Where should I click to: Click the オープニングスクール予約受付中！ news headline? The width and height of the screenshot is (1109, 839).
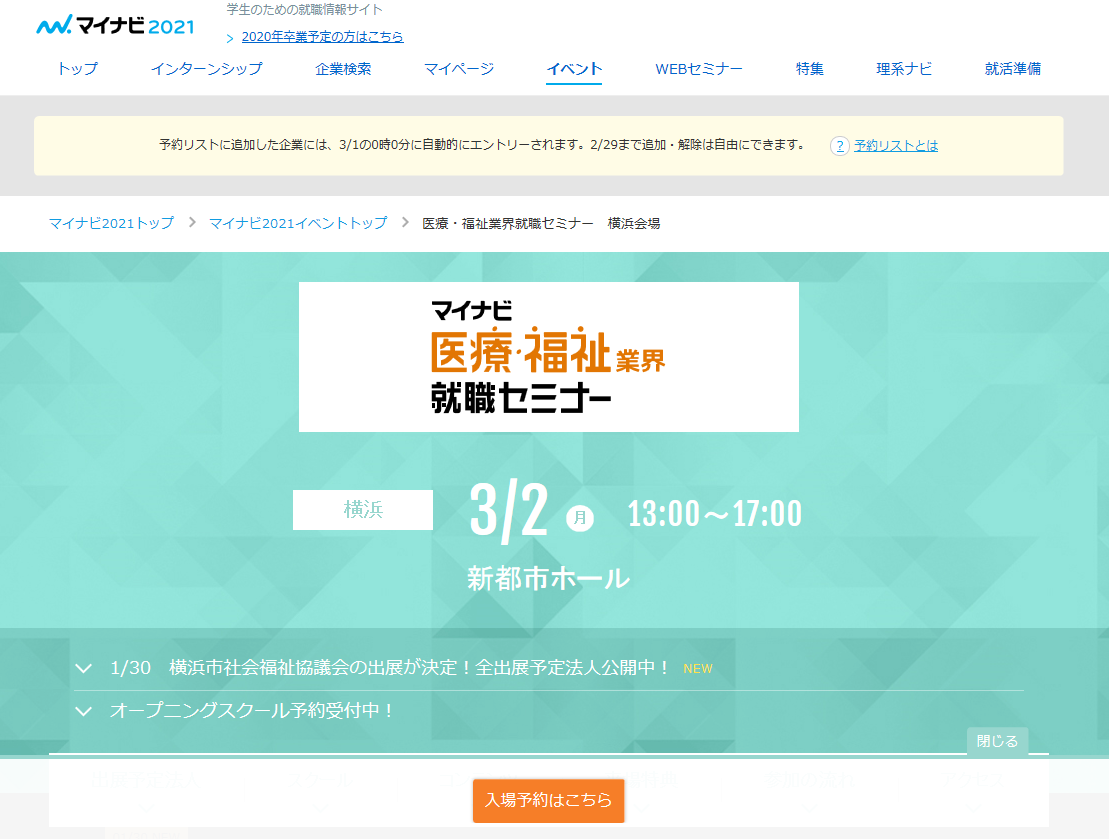point(252,710)
